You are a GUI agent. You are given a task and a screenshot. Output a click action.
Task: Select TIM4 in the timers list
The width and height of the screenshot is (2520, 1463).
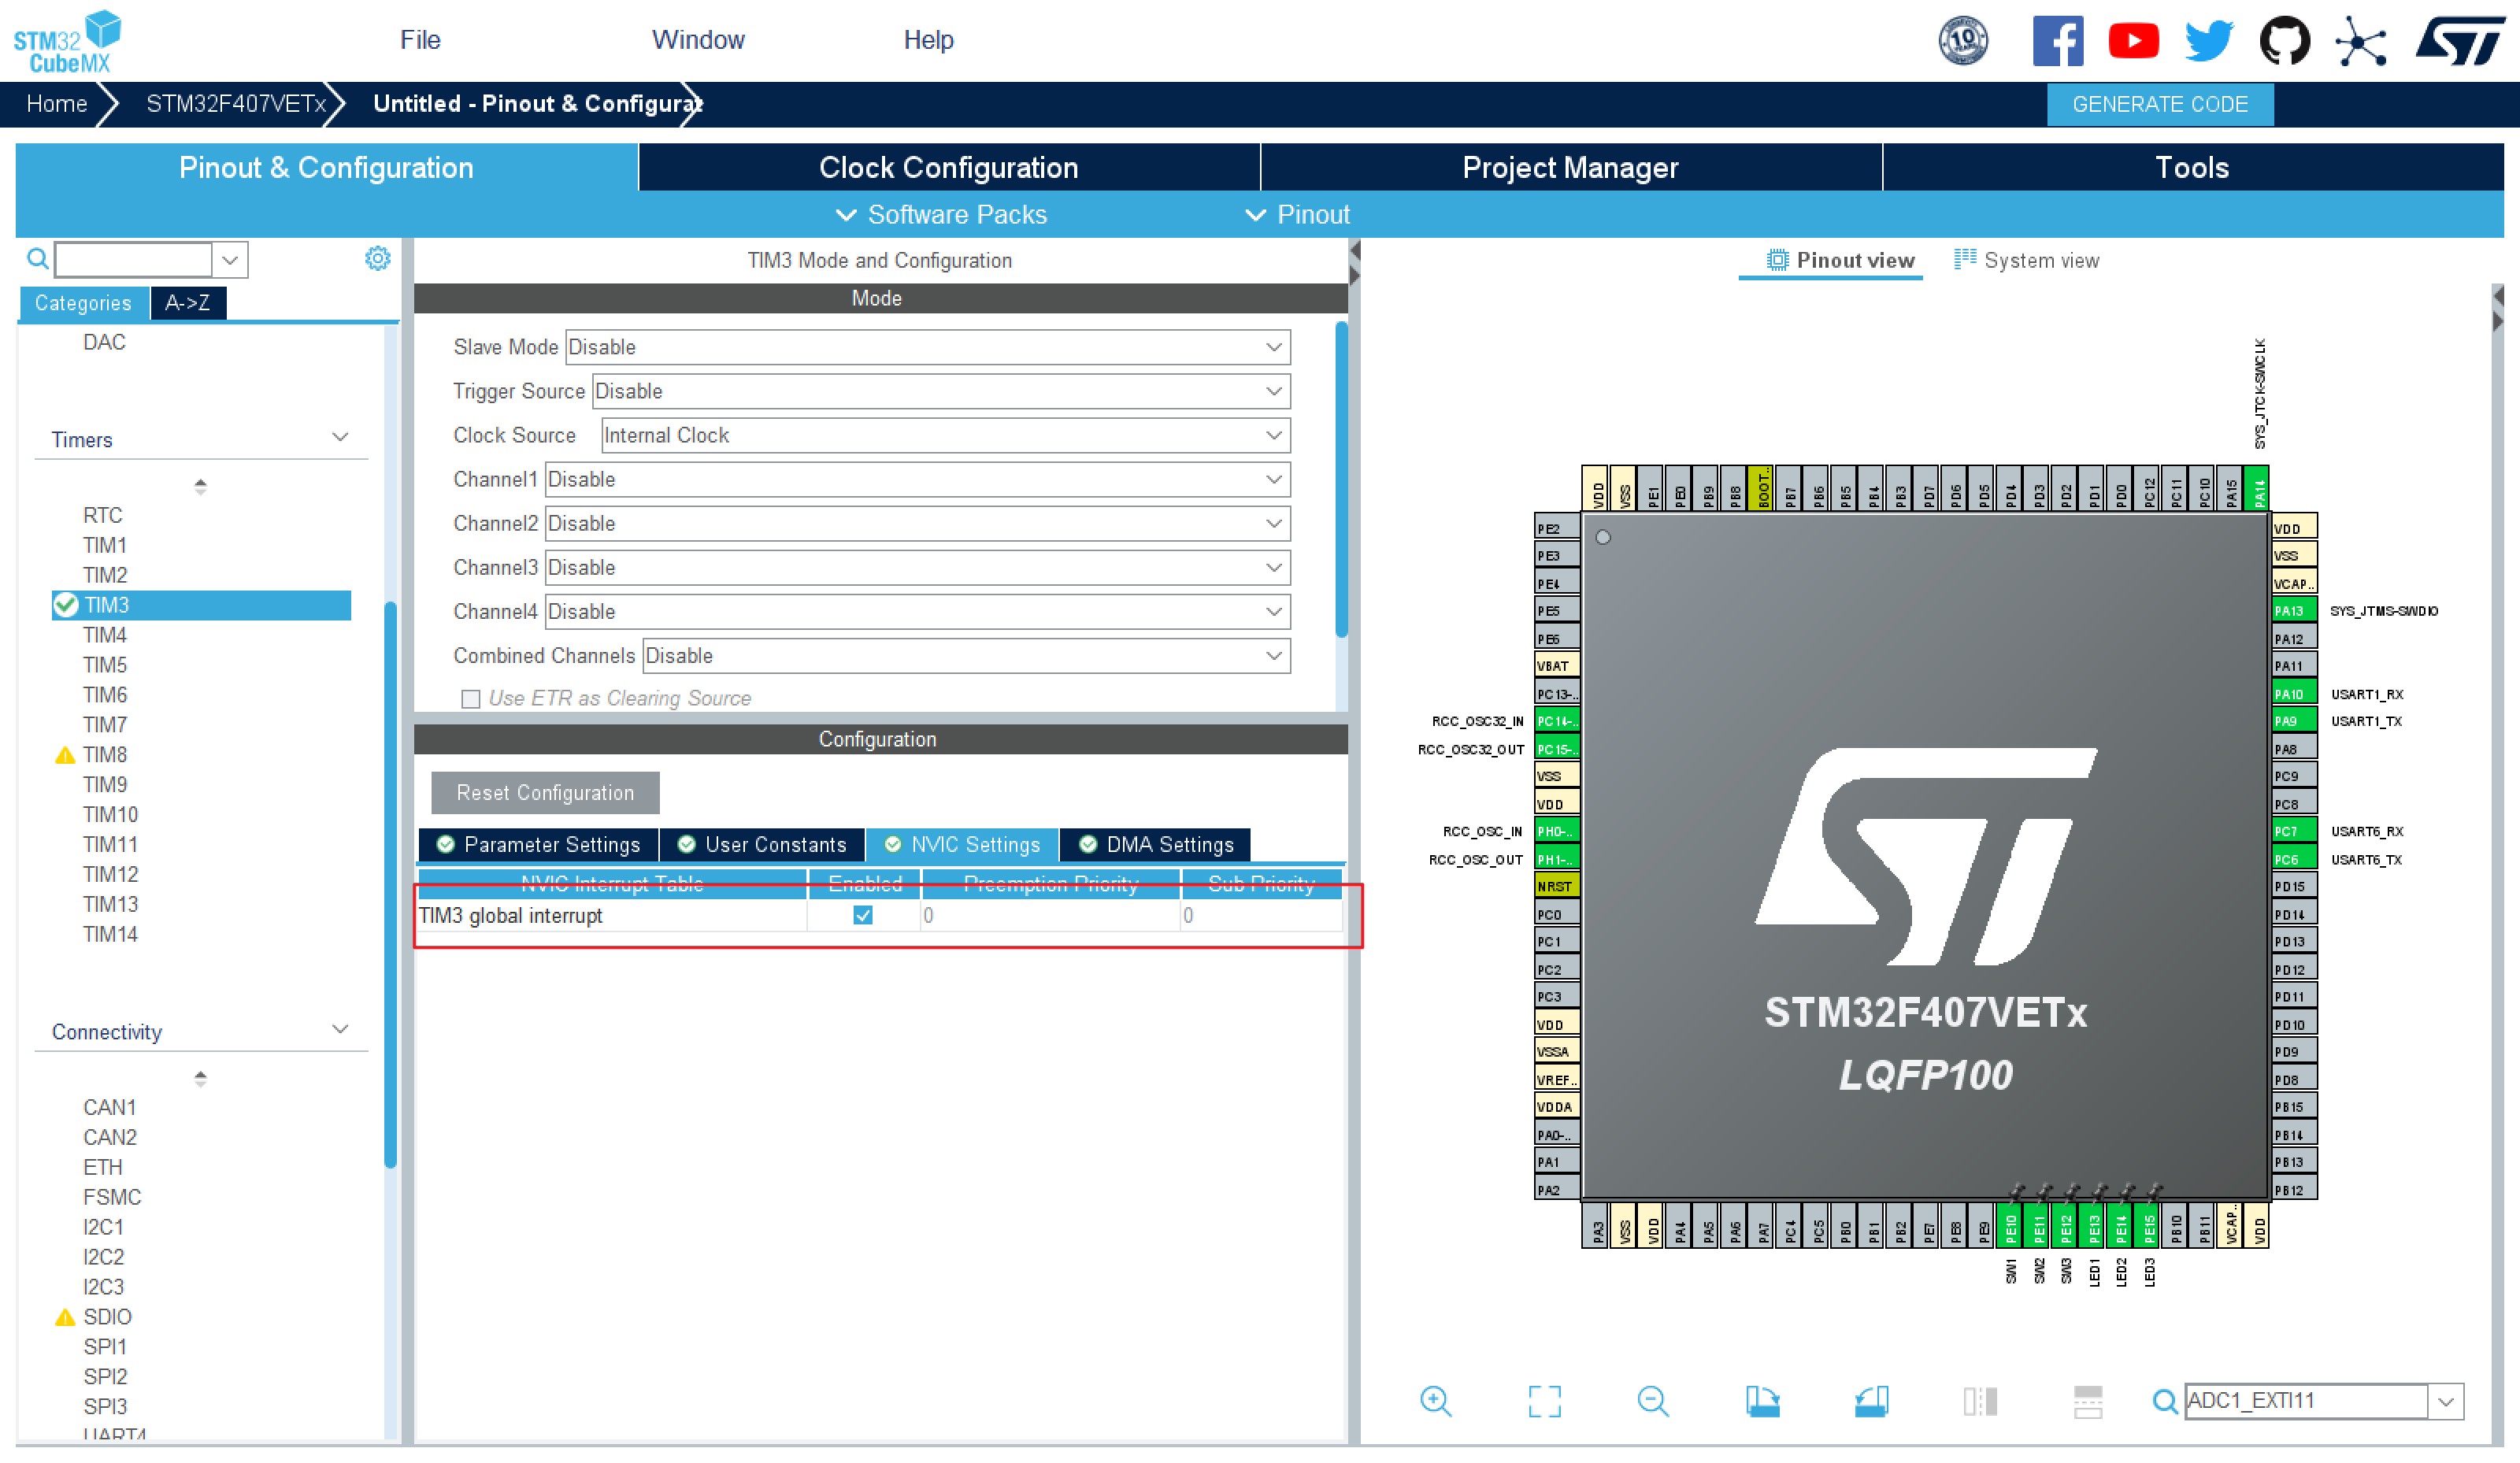pos(105,635)
